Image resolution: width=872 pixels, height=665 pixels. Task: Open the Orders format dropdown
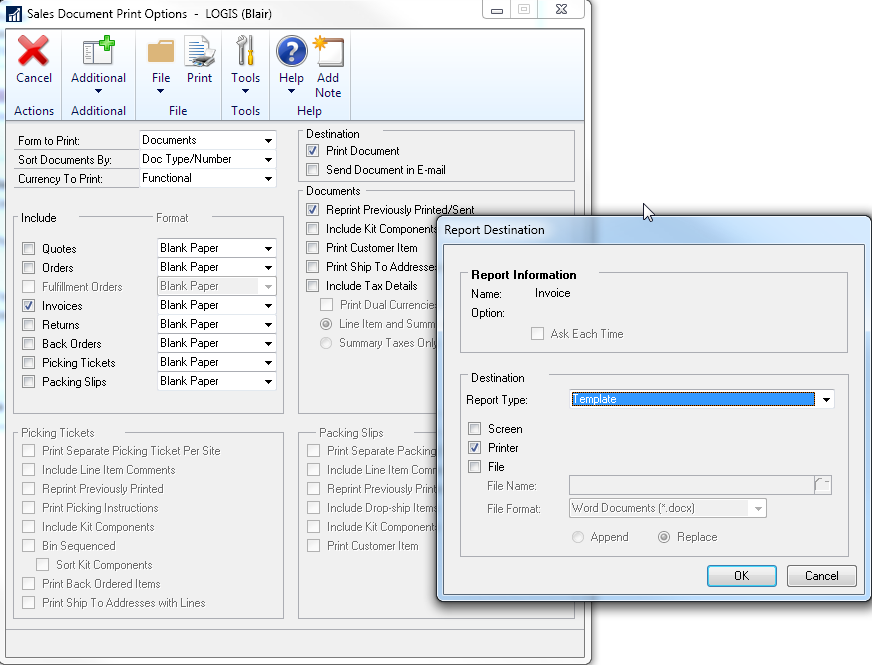(268, 268)
